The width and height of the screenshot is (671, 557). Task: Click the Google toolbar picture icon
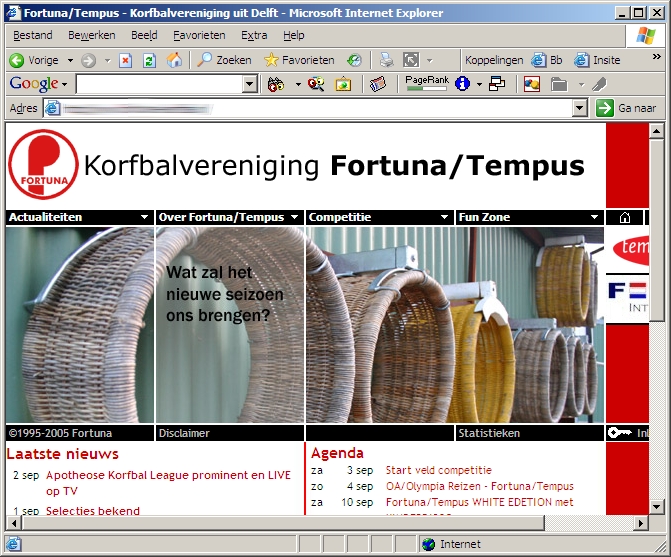[x=531, y=84]
